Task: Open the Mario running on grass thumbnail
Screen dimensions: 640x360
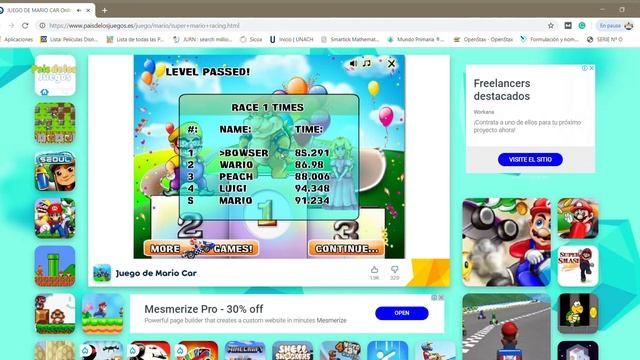Action: [102, 313]
